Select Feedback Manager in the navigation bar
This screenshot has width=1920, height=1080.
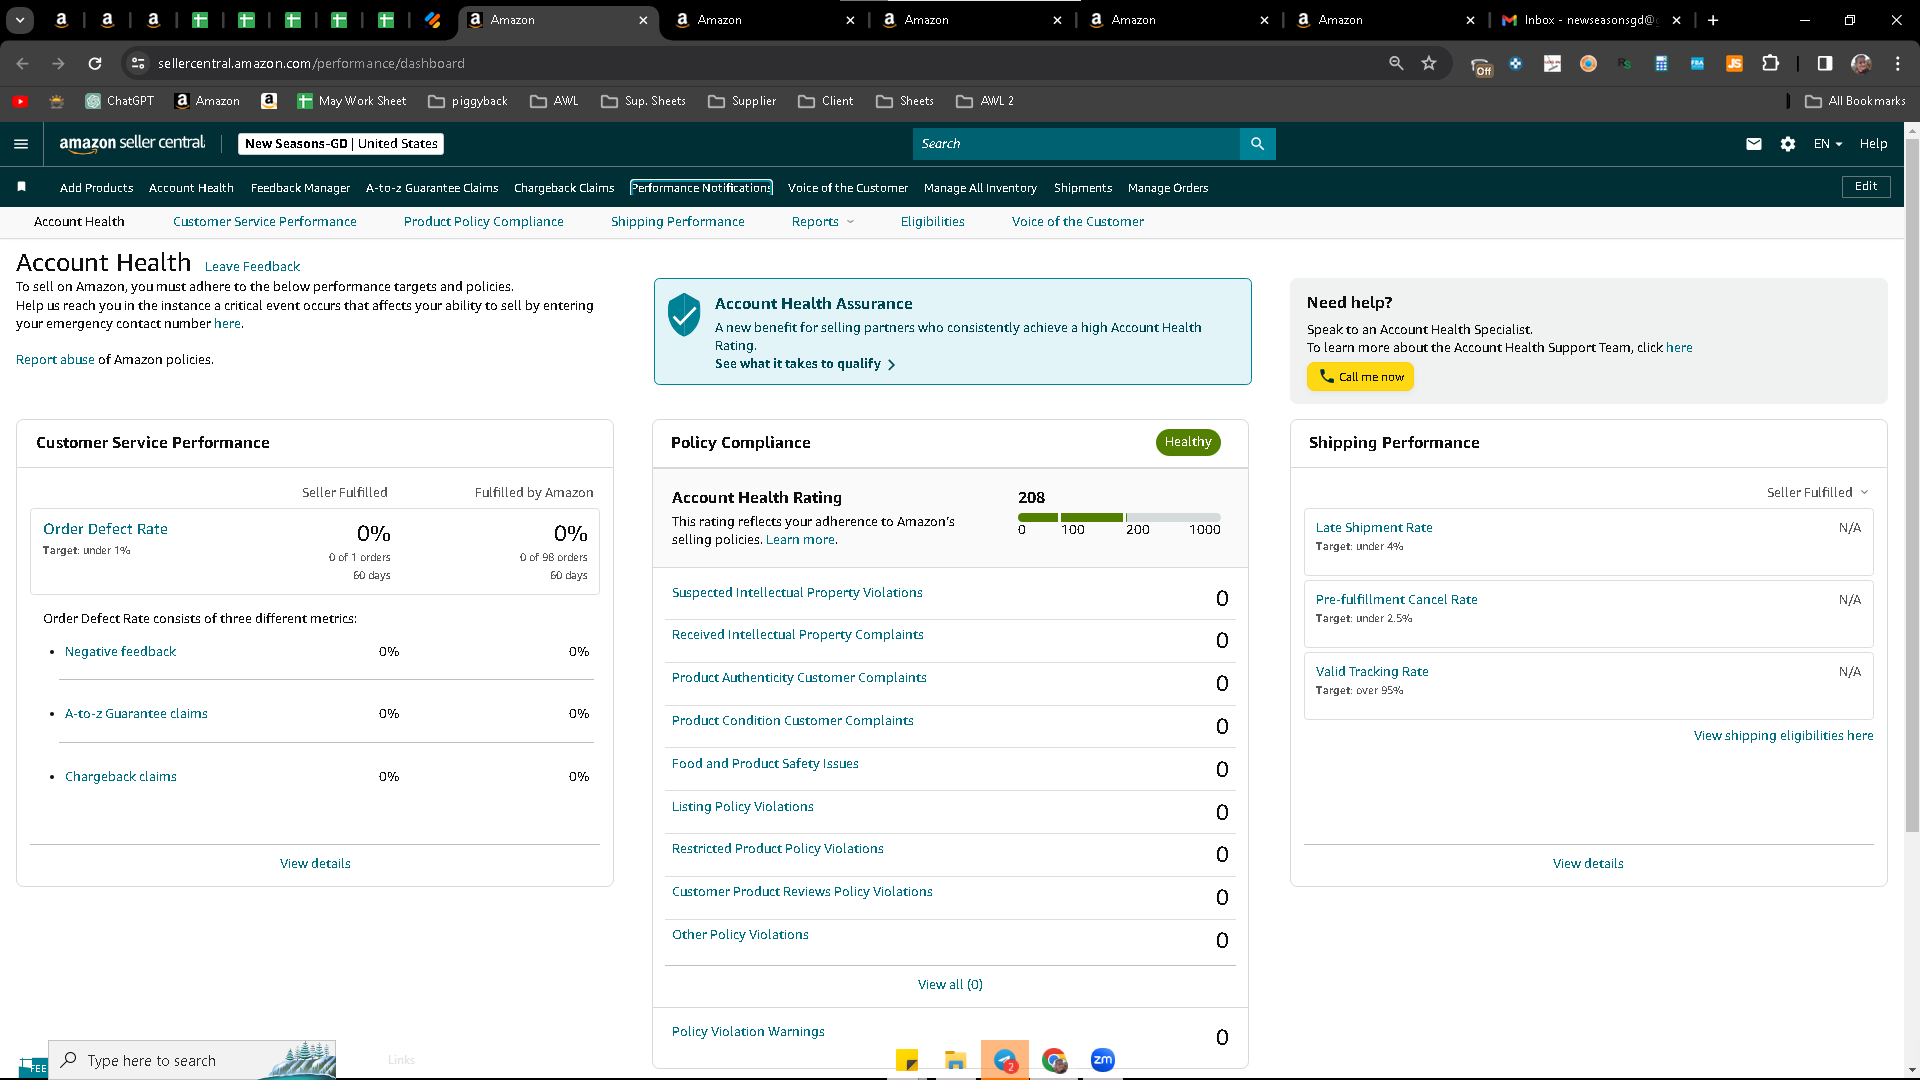tap(300, 188)
